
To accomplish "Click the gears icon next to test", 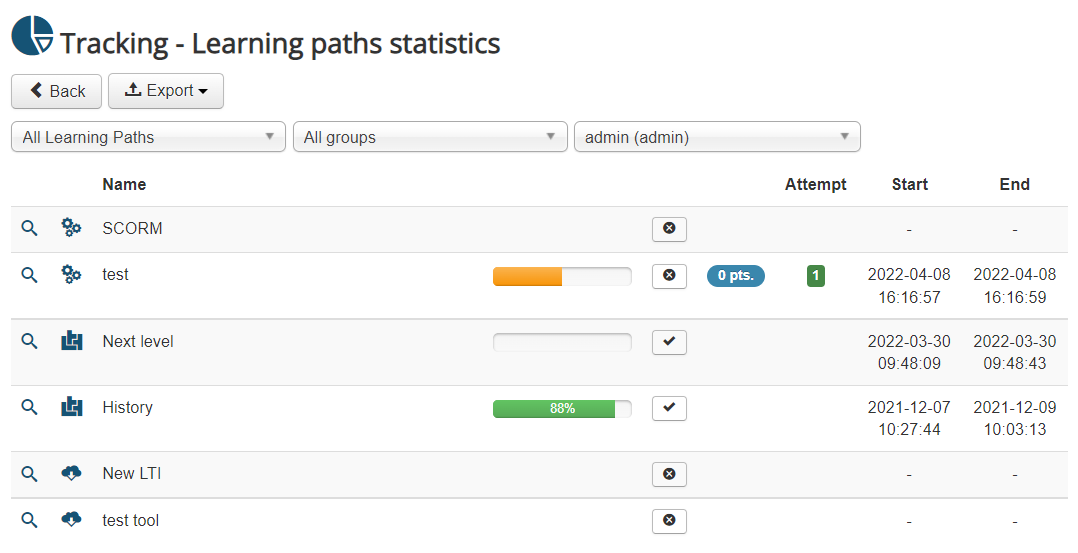I will click(x=71, y=274).
